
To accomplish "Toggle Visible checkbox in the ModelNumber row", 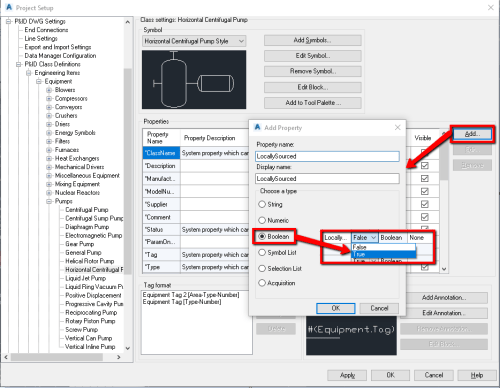I will [x=424, y=191].
